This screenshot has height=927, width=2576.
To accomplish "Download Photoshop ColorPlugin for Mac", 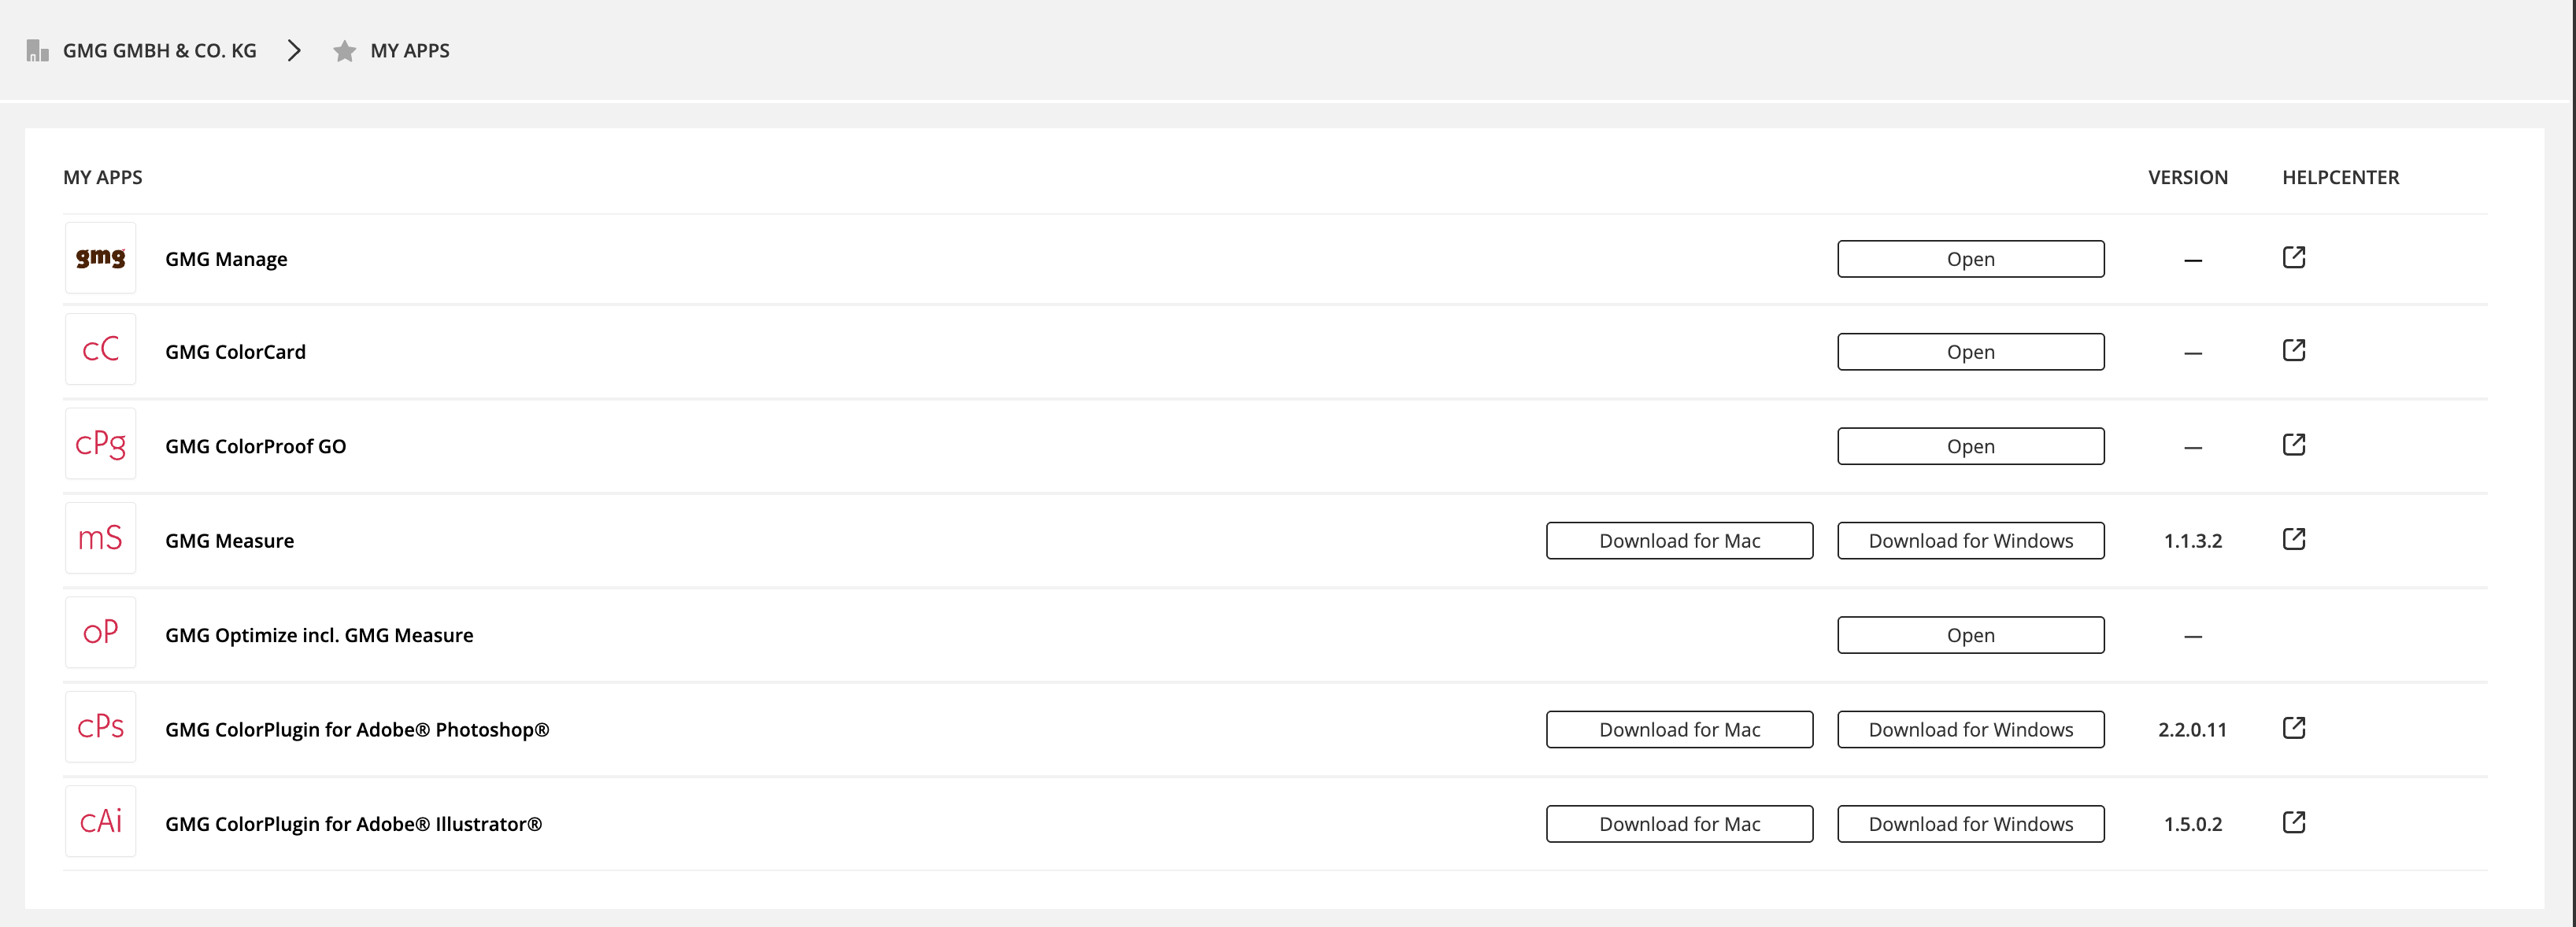I will [1679, 730].
